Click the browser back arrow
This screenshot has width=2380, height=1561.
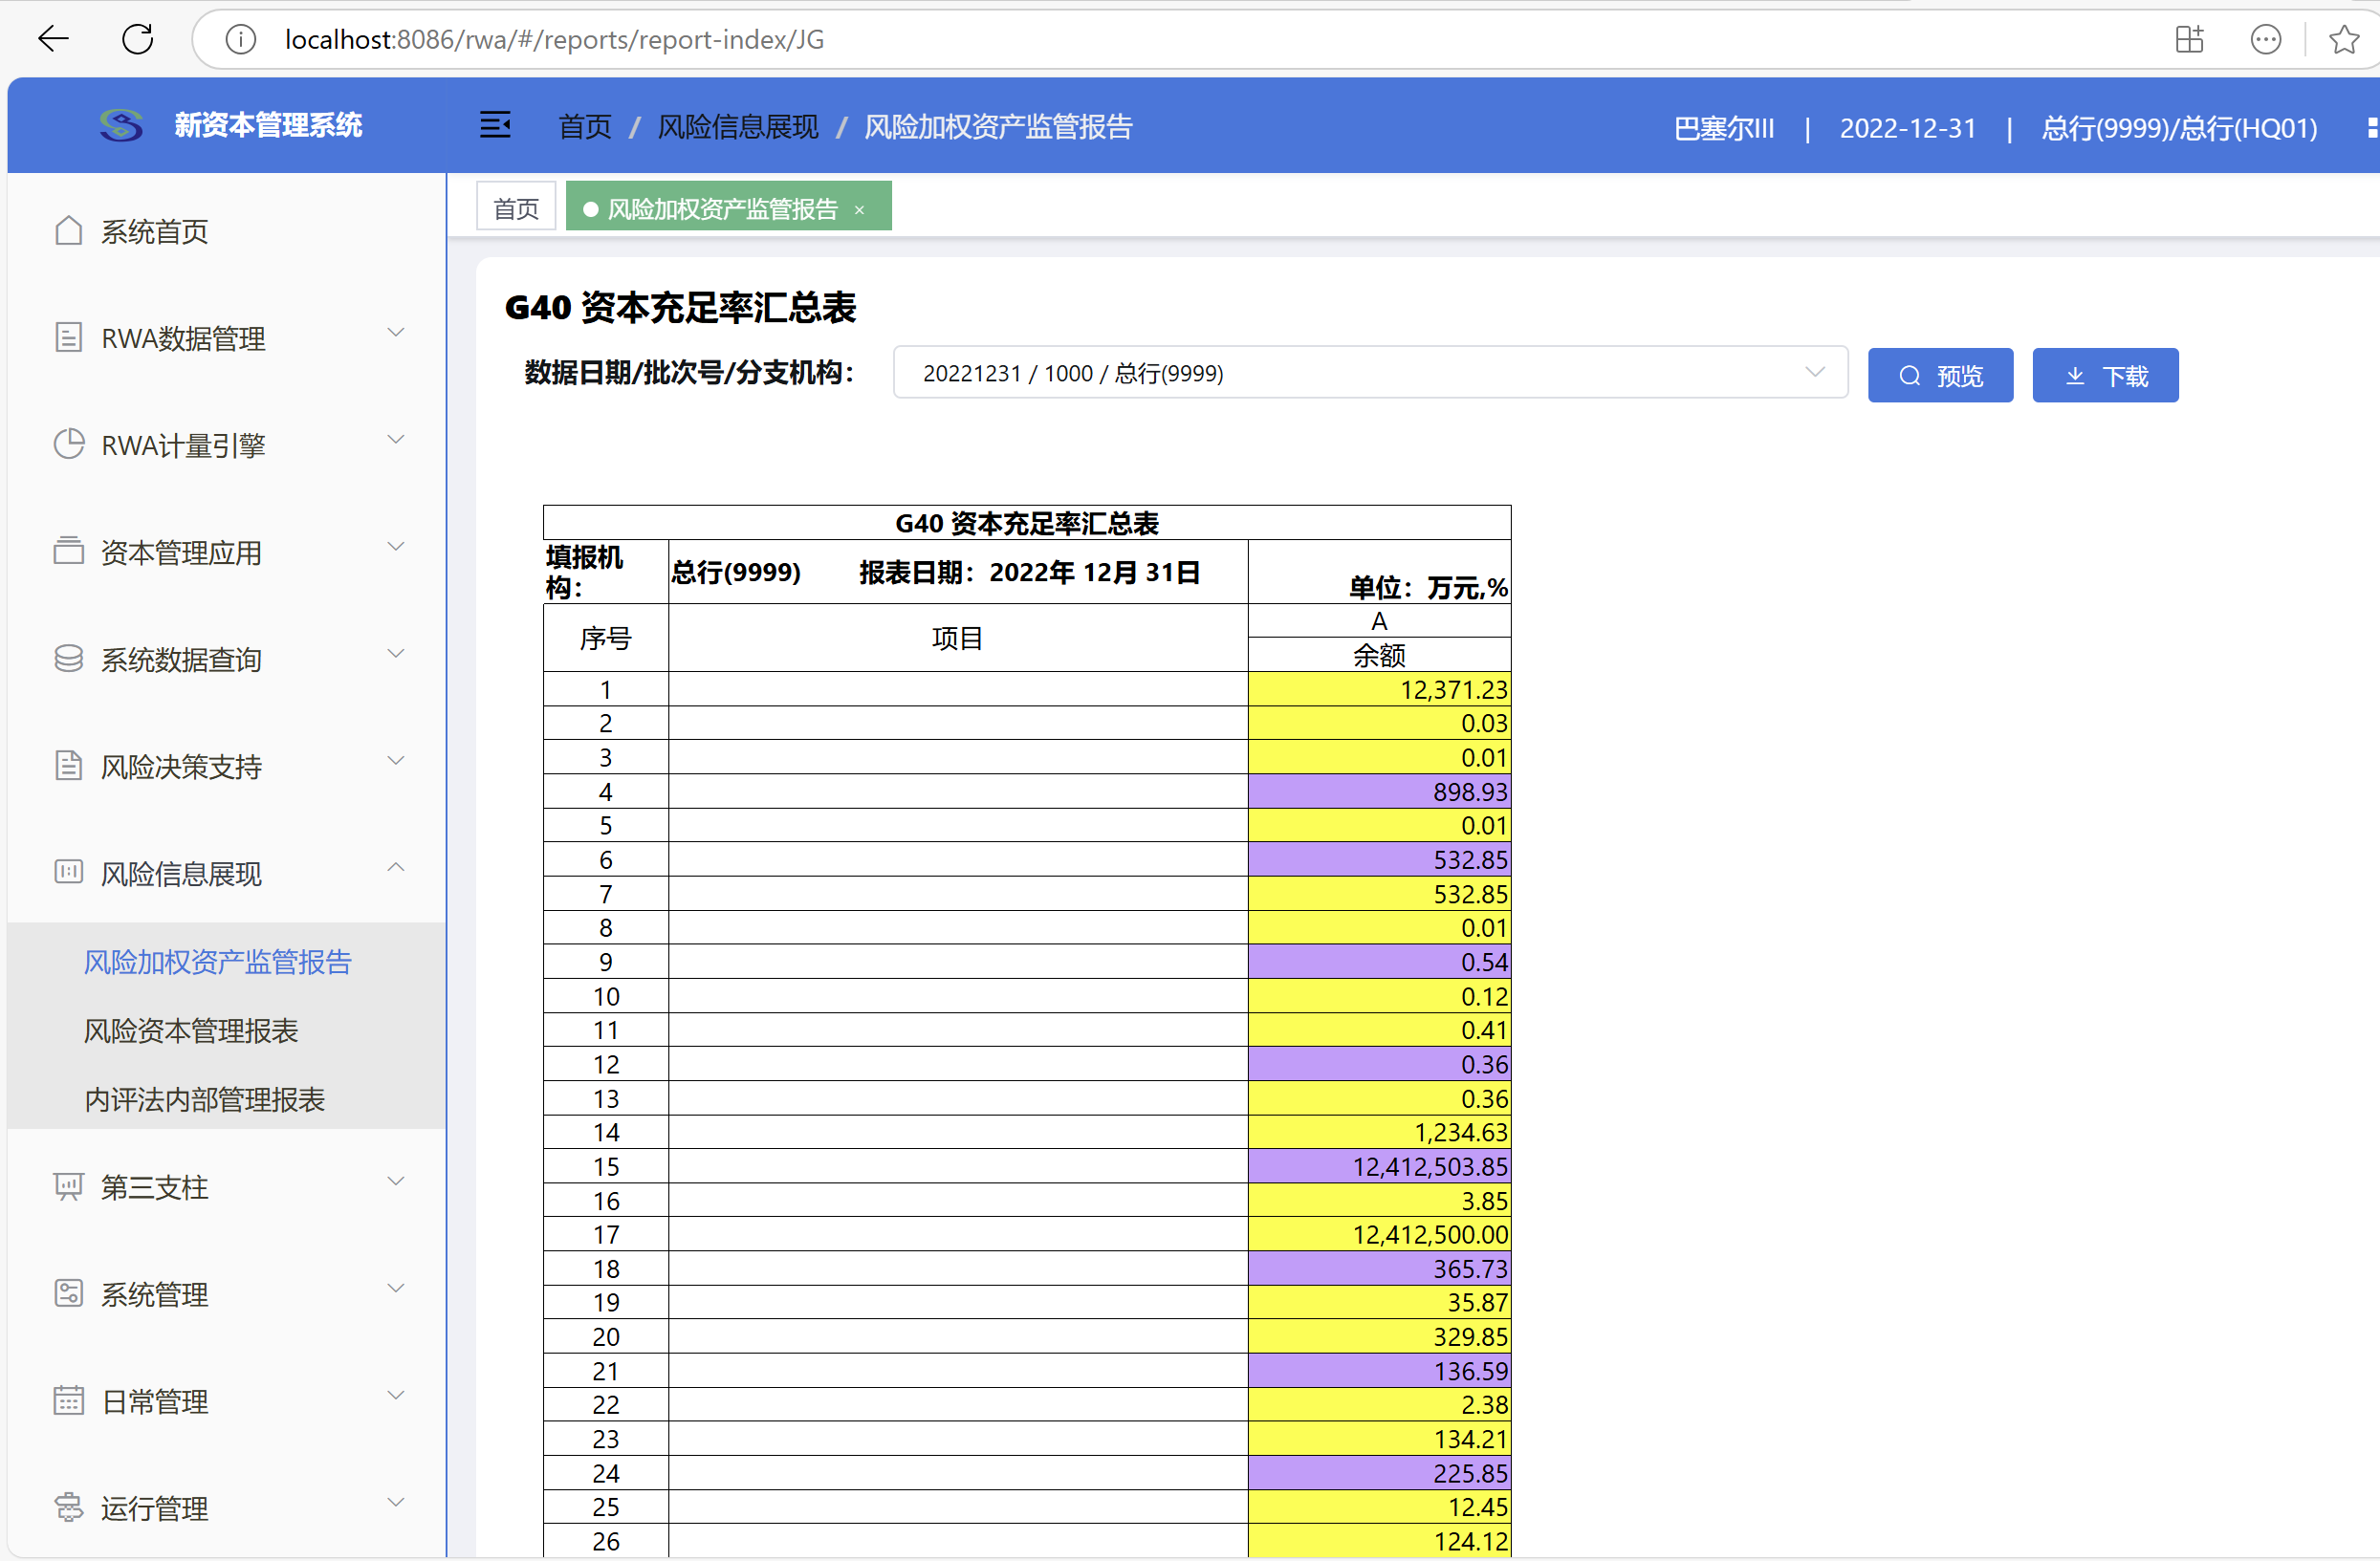click(x=53, y=40)
